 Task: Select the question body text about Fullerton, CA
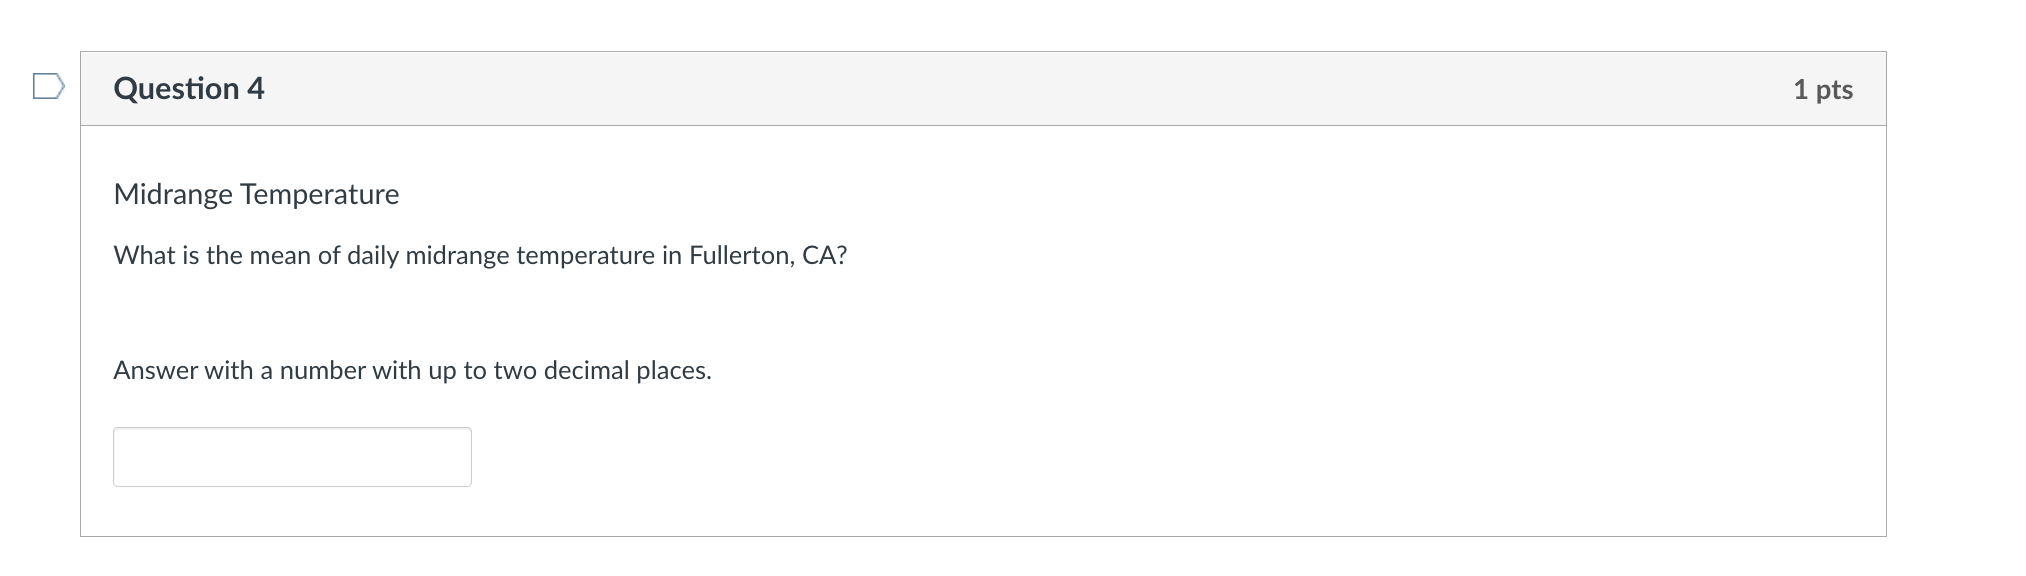coord(480,255)
